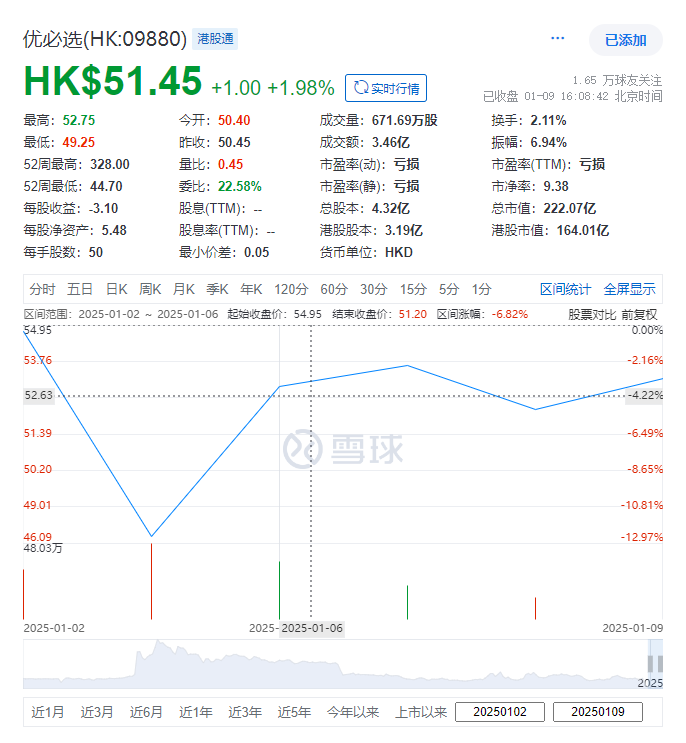Click the 1.65 万球友关注 text
Image resolution: width=686 pixels, height=743 pixels.
(617, 80)
